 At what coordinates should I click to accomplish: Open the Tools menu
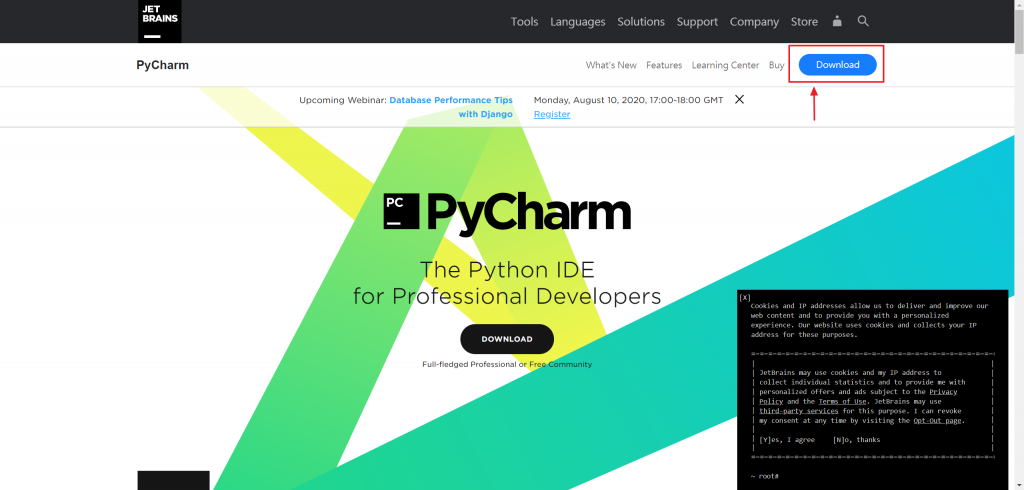(x=524, y=22)
